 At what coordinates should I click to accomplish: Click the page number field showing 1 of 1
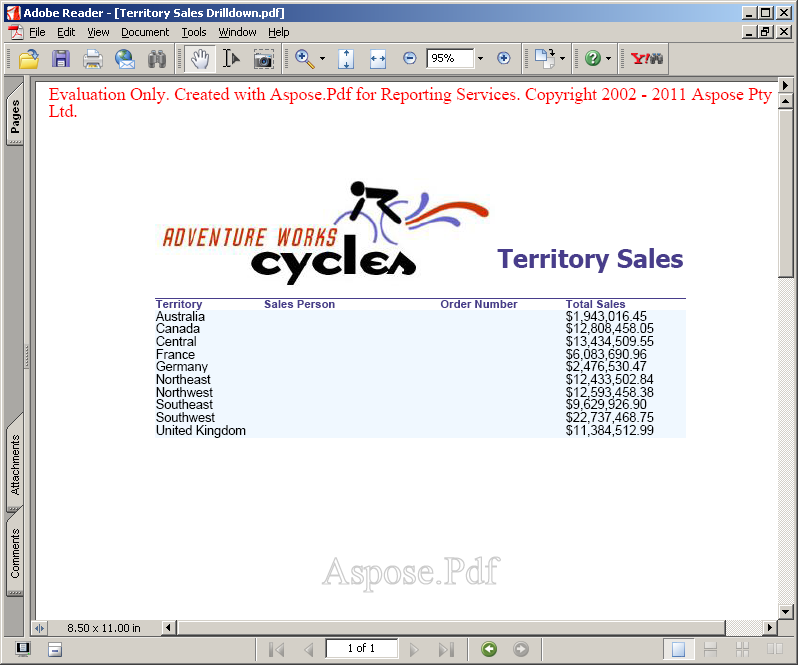pos(361,649)
